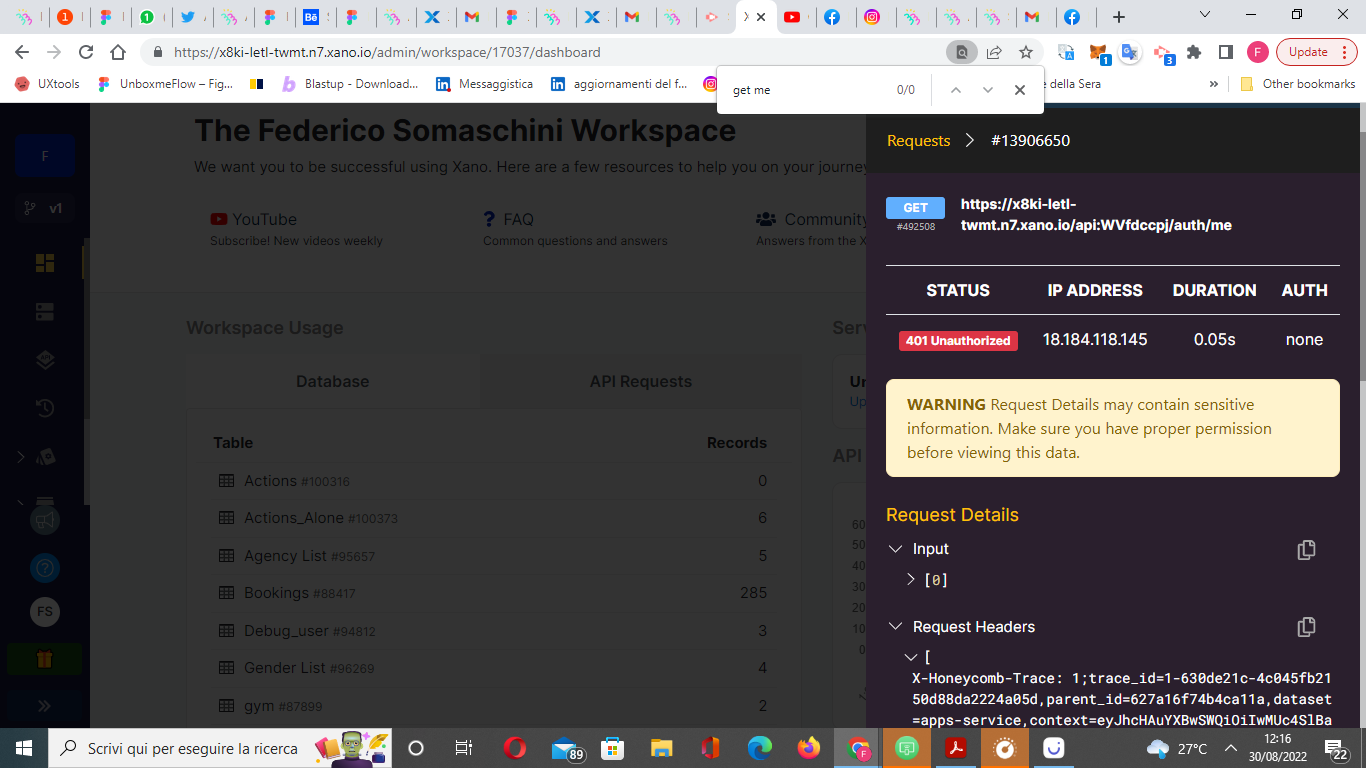Image resolution: width=1366 pixels, height=768 pixels.
Task: Collapse the Input section
Action: [895, 549]
